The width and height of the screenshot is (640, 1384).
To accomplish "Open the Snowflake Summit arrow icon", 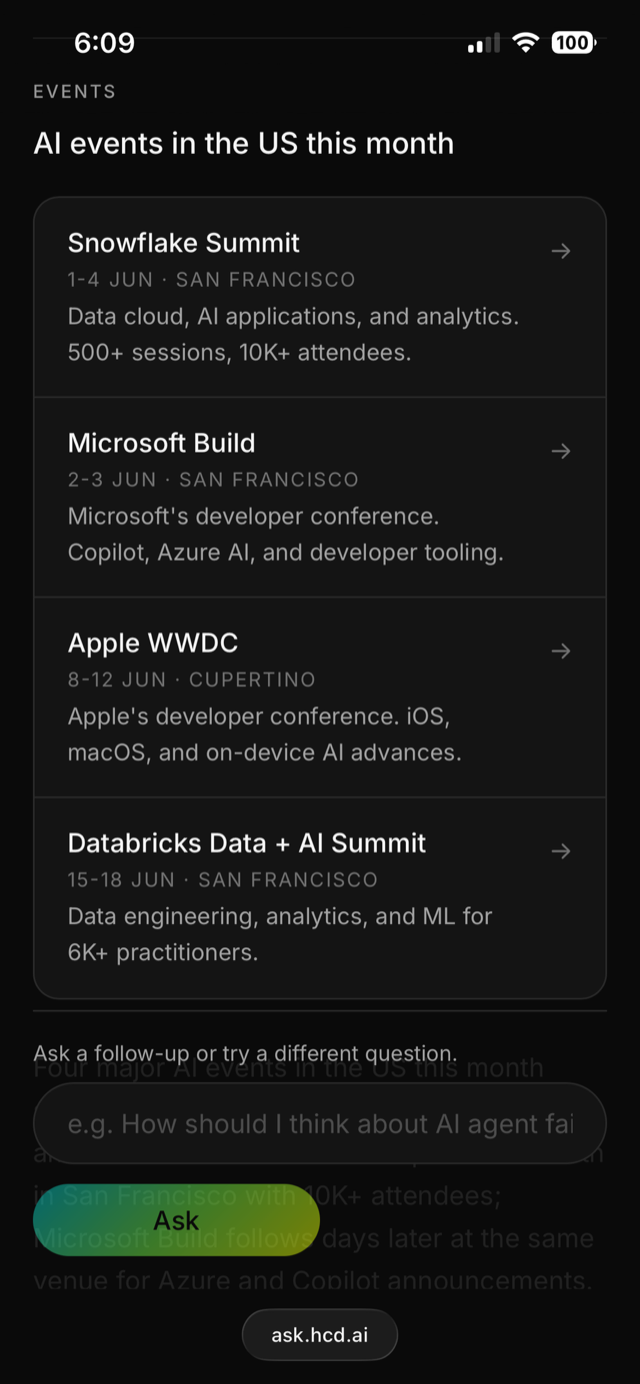I will coord(561,251).
